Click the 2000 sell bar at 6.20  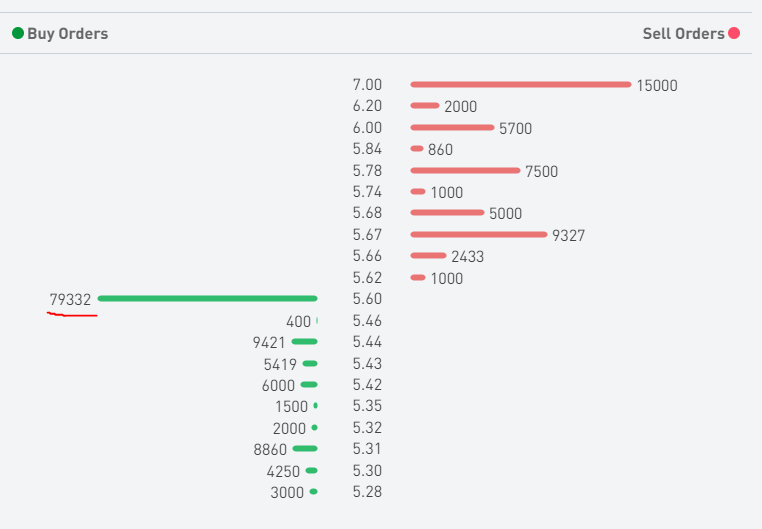tap(425, 106)
